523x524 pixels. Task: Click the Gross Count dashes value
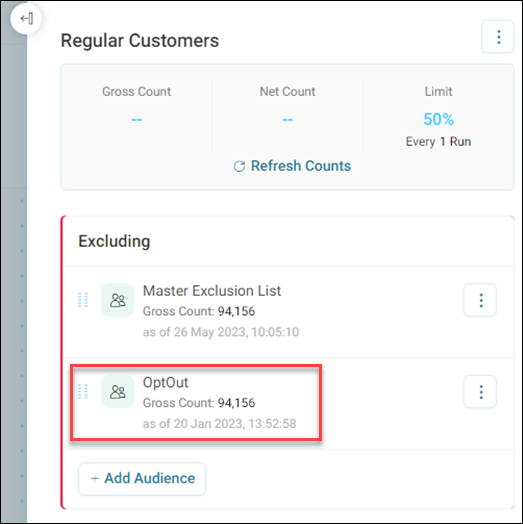tap(136, 119)
